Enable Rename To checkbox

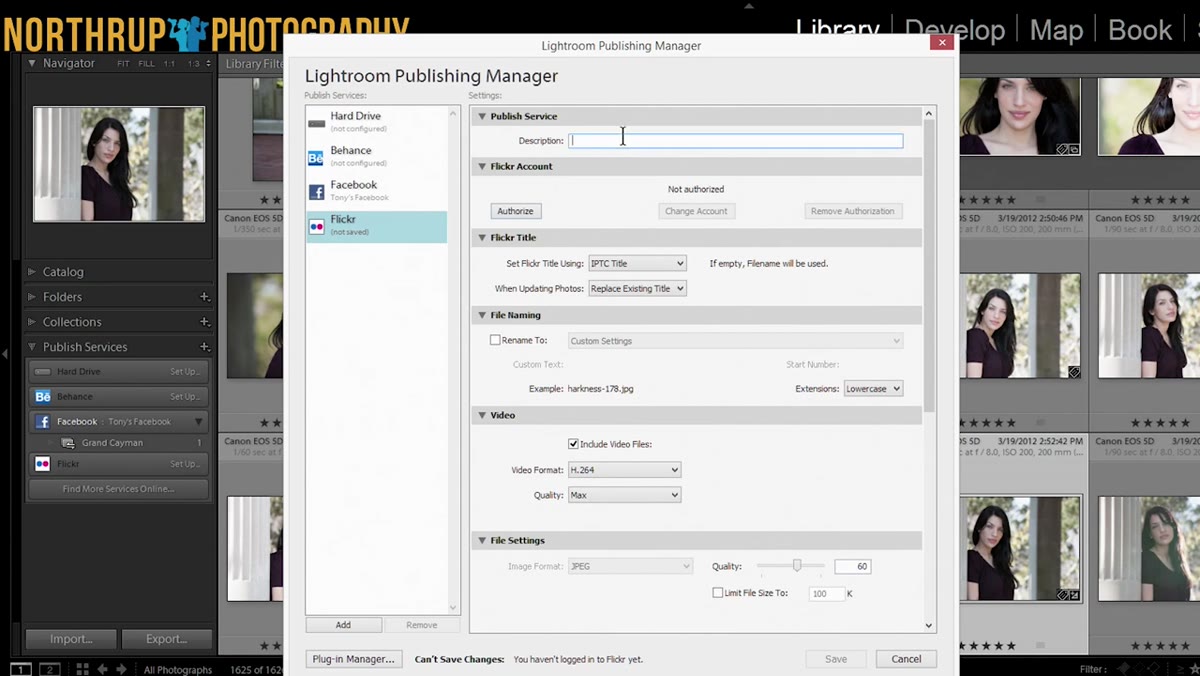click(x=495, y=340)
